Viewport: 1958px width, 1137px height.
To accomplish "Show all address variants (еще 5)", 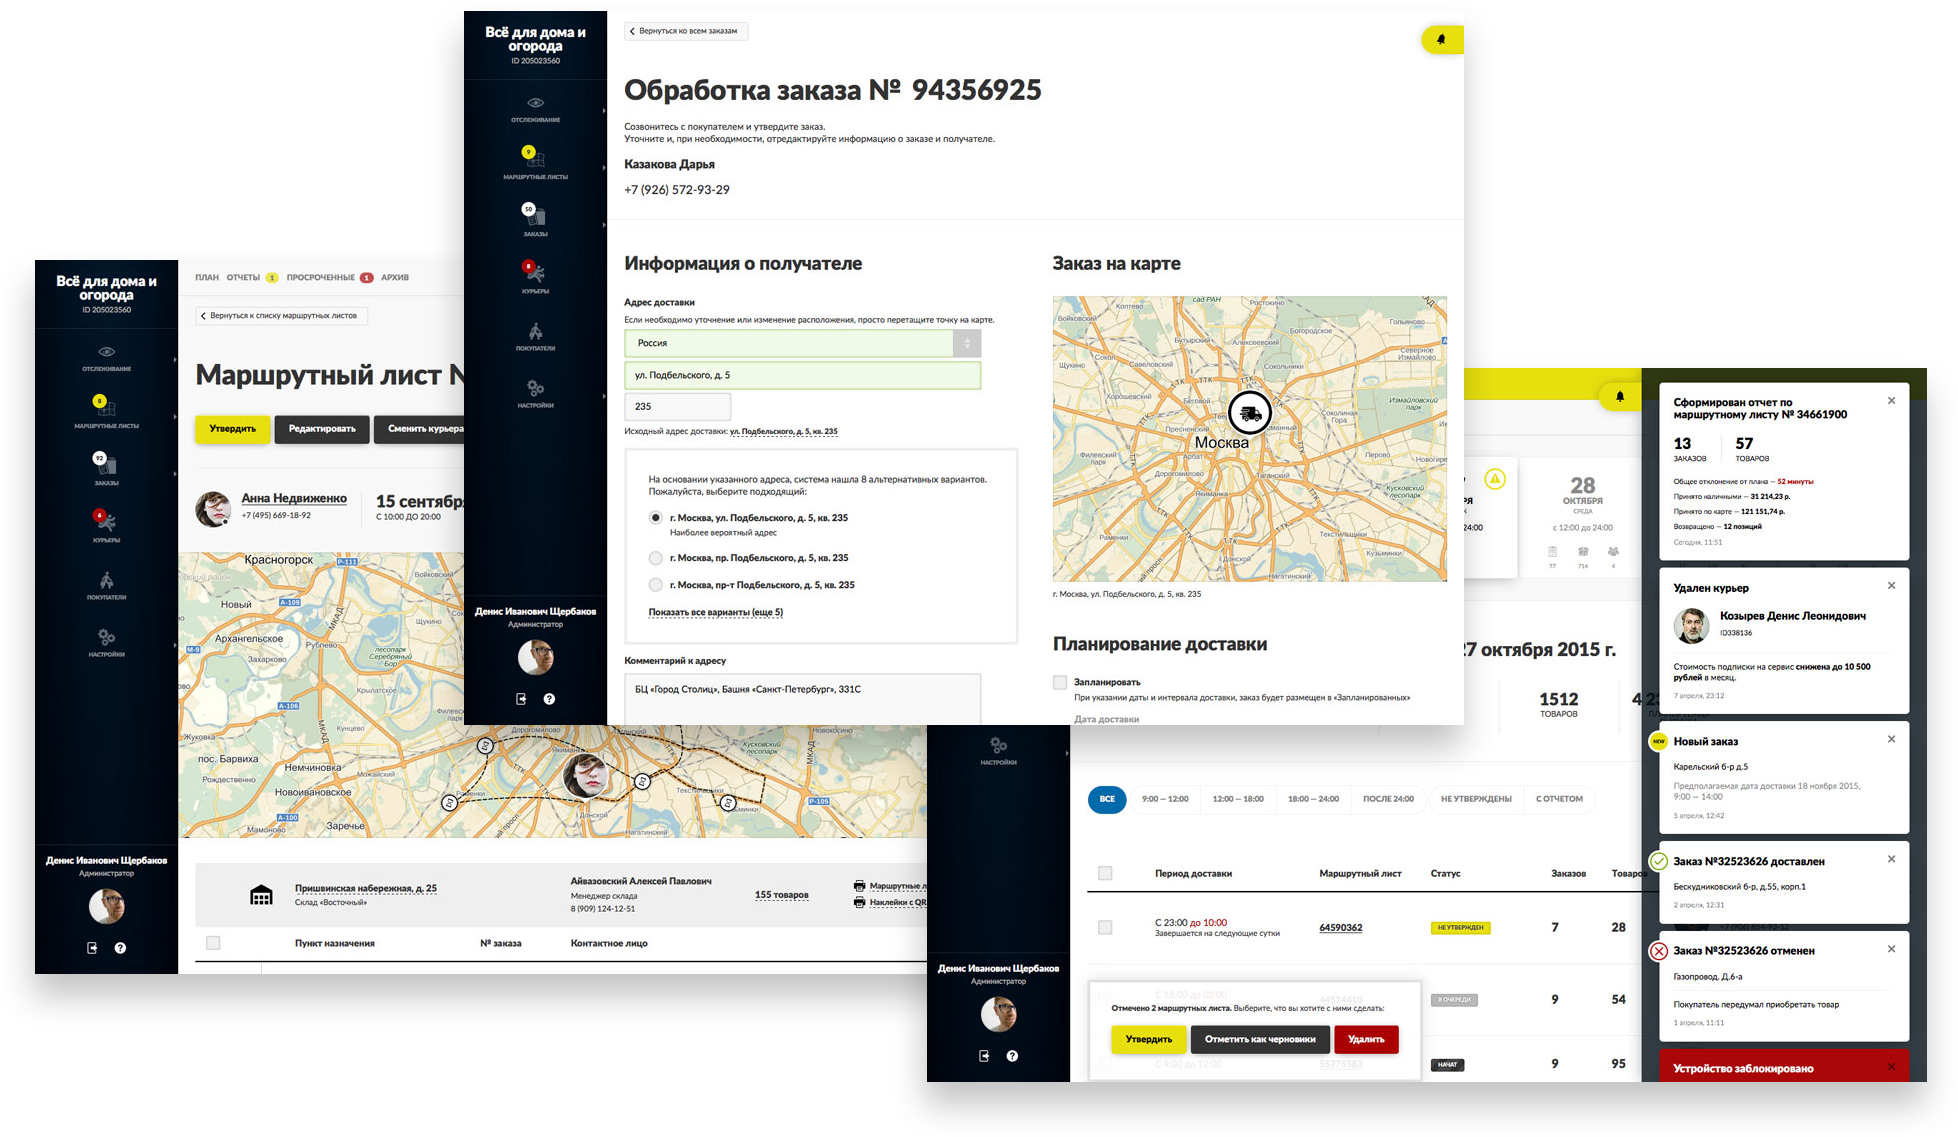I will [716, 612].
